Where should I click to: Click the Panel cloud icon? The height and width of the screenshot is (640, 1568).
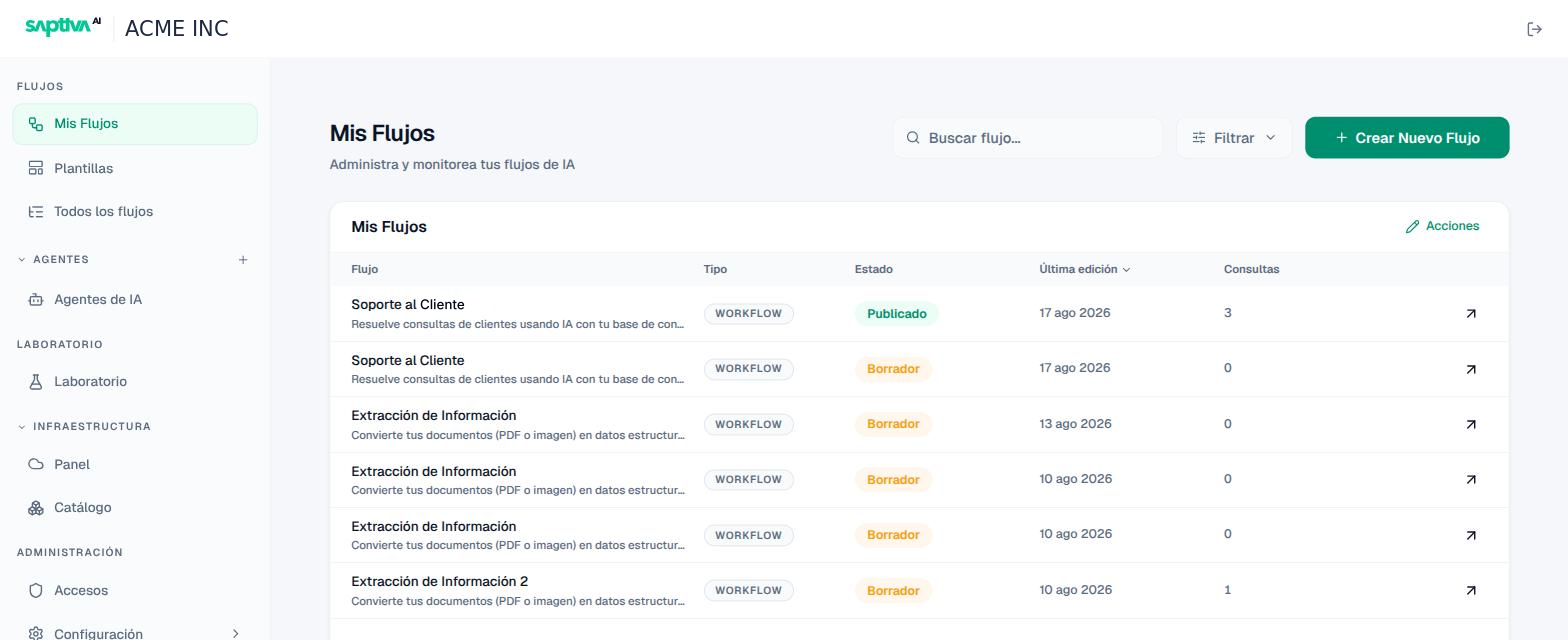36,464
